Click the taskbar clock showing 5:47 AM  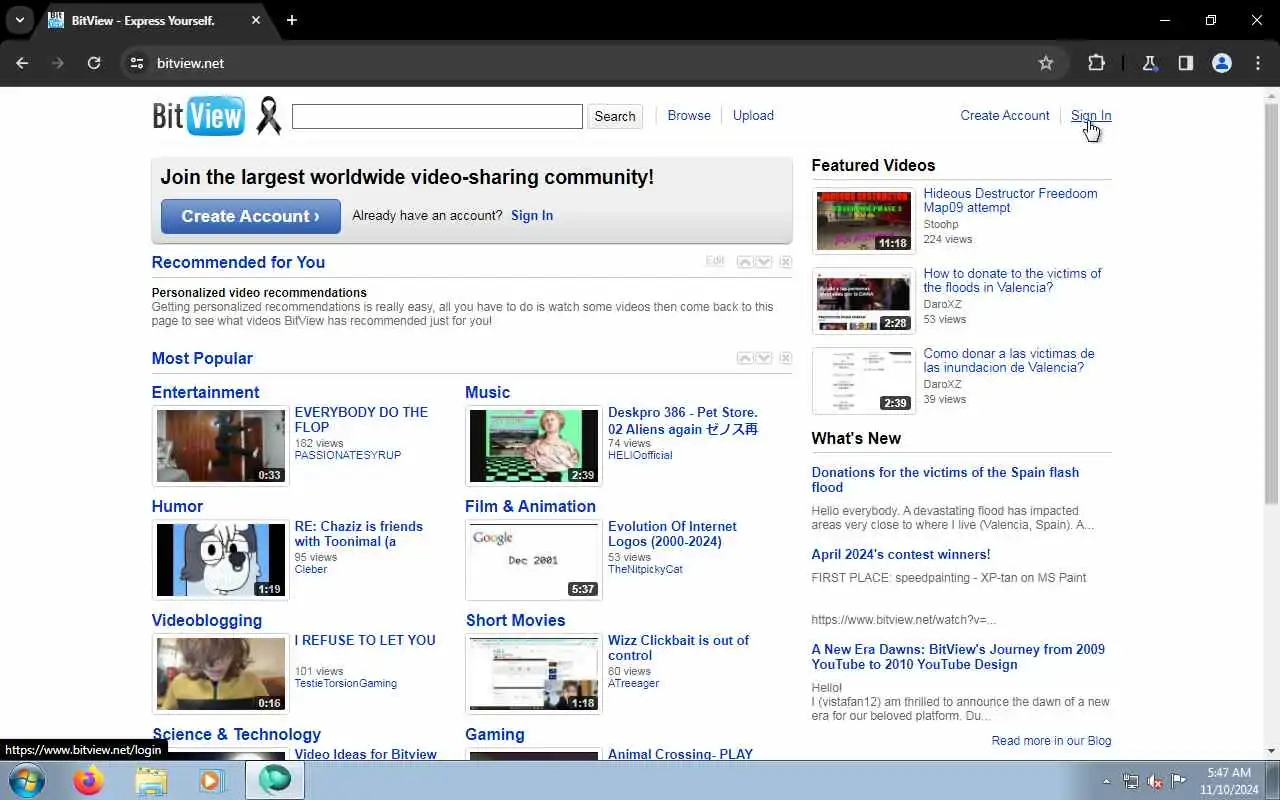click(1229, 781)
